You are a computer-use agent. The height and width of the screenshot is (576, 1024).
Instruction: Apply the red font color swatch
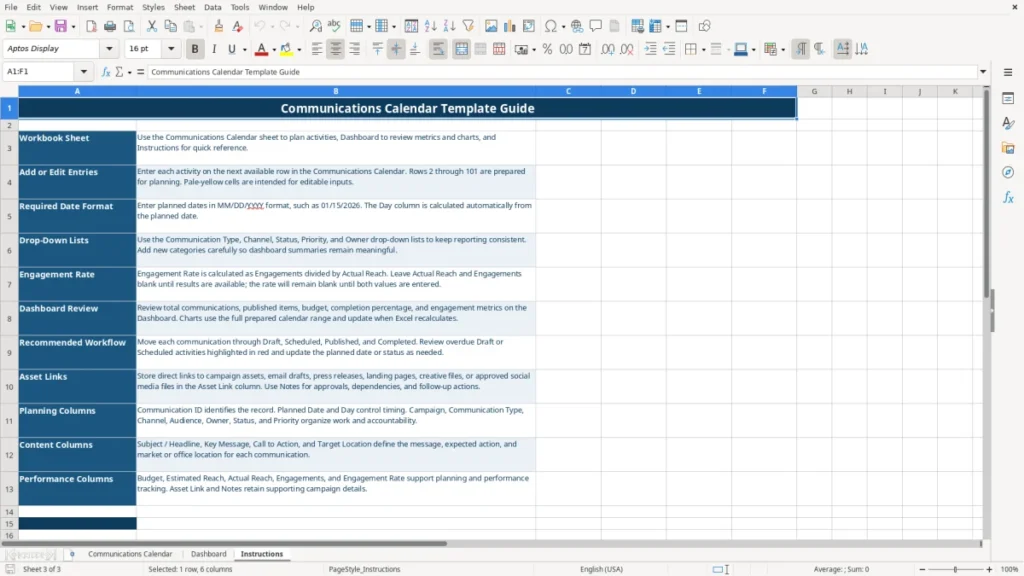(261, 49)
